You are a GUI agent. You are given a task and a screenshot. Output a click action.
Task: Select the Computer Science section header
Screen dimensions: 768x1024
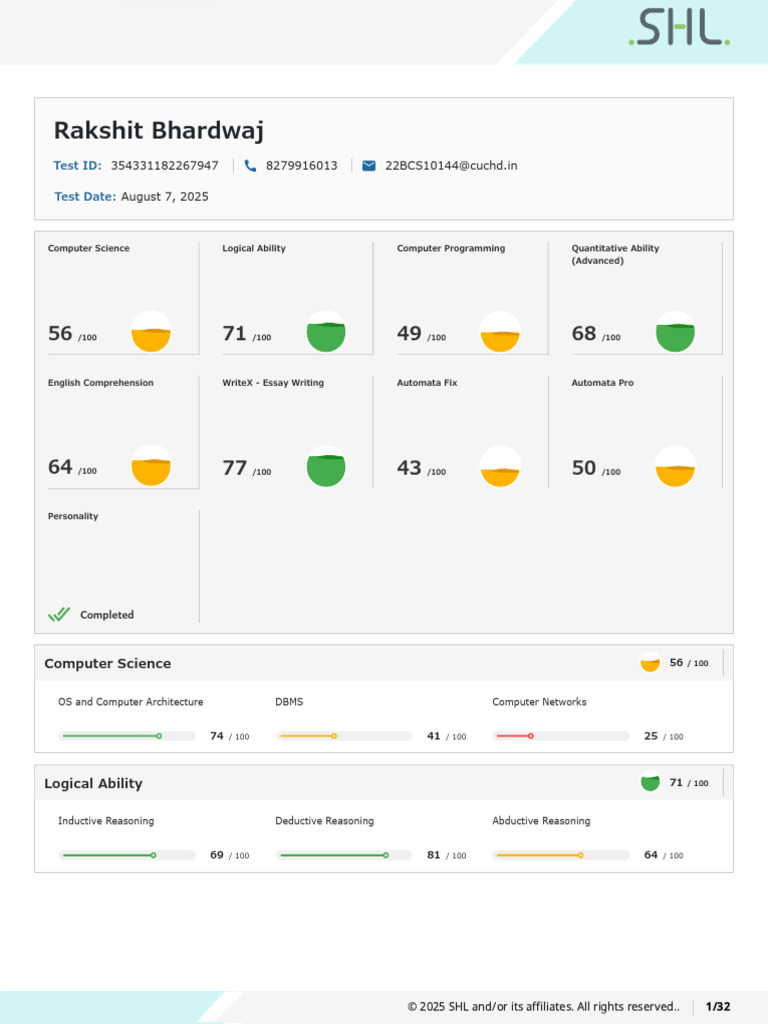(384, 664)
